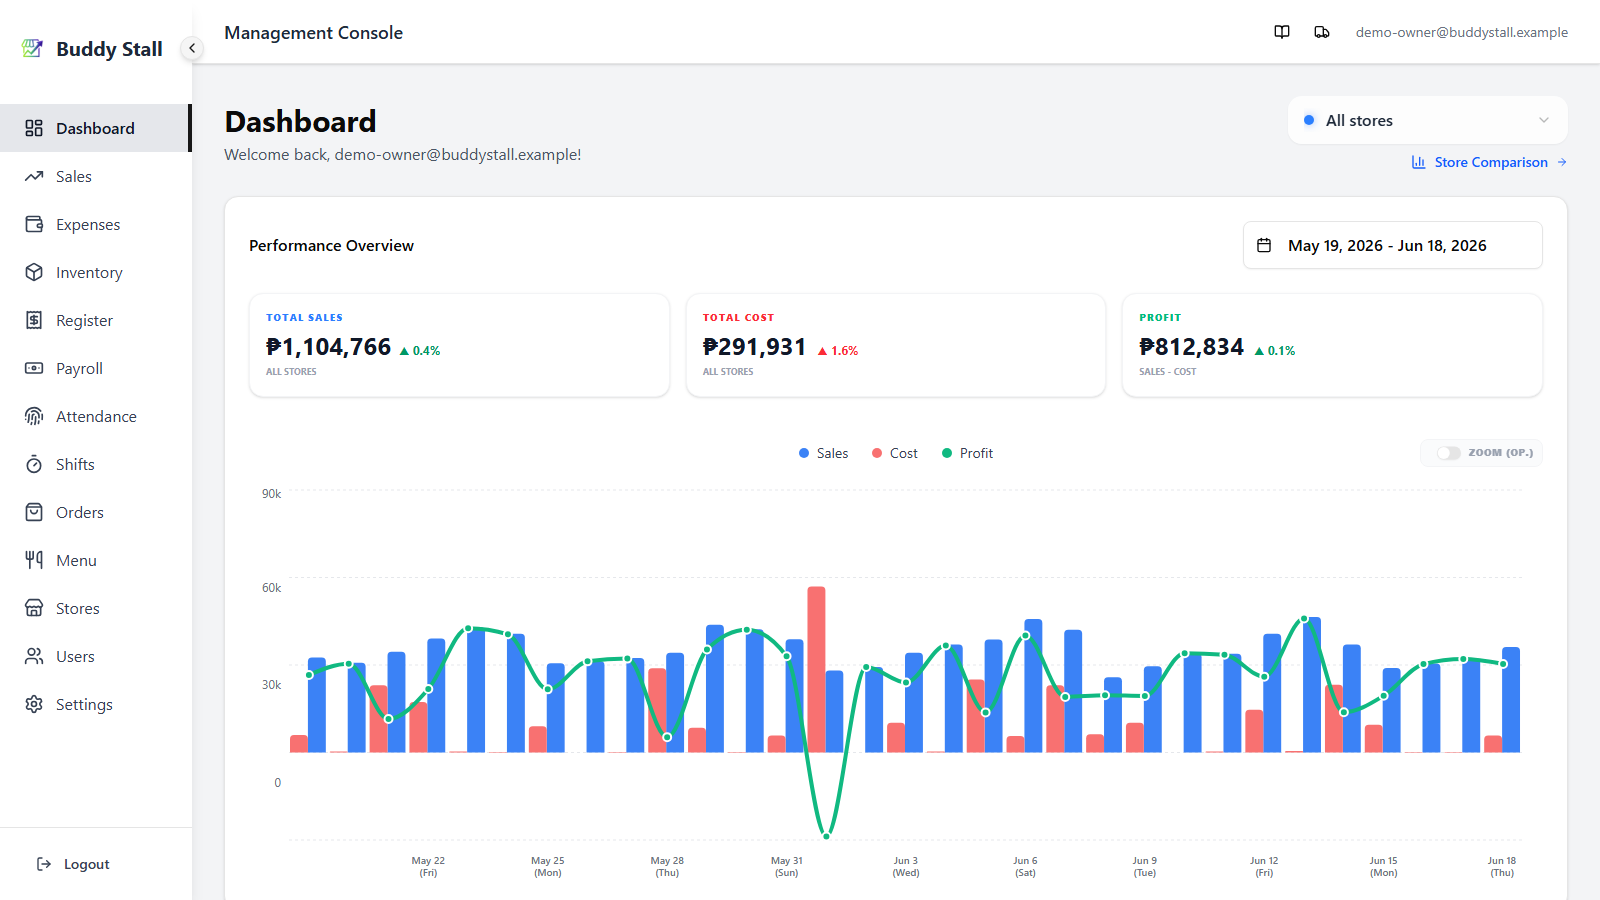Collapse the sidebar with the chevron button
This screenshot has width=1600, height=900.
pyautogui.click(x=192, y=48)
